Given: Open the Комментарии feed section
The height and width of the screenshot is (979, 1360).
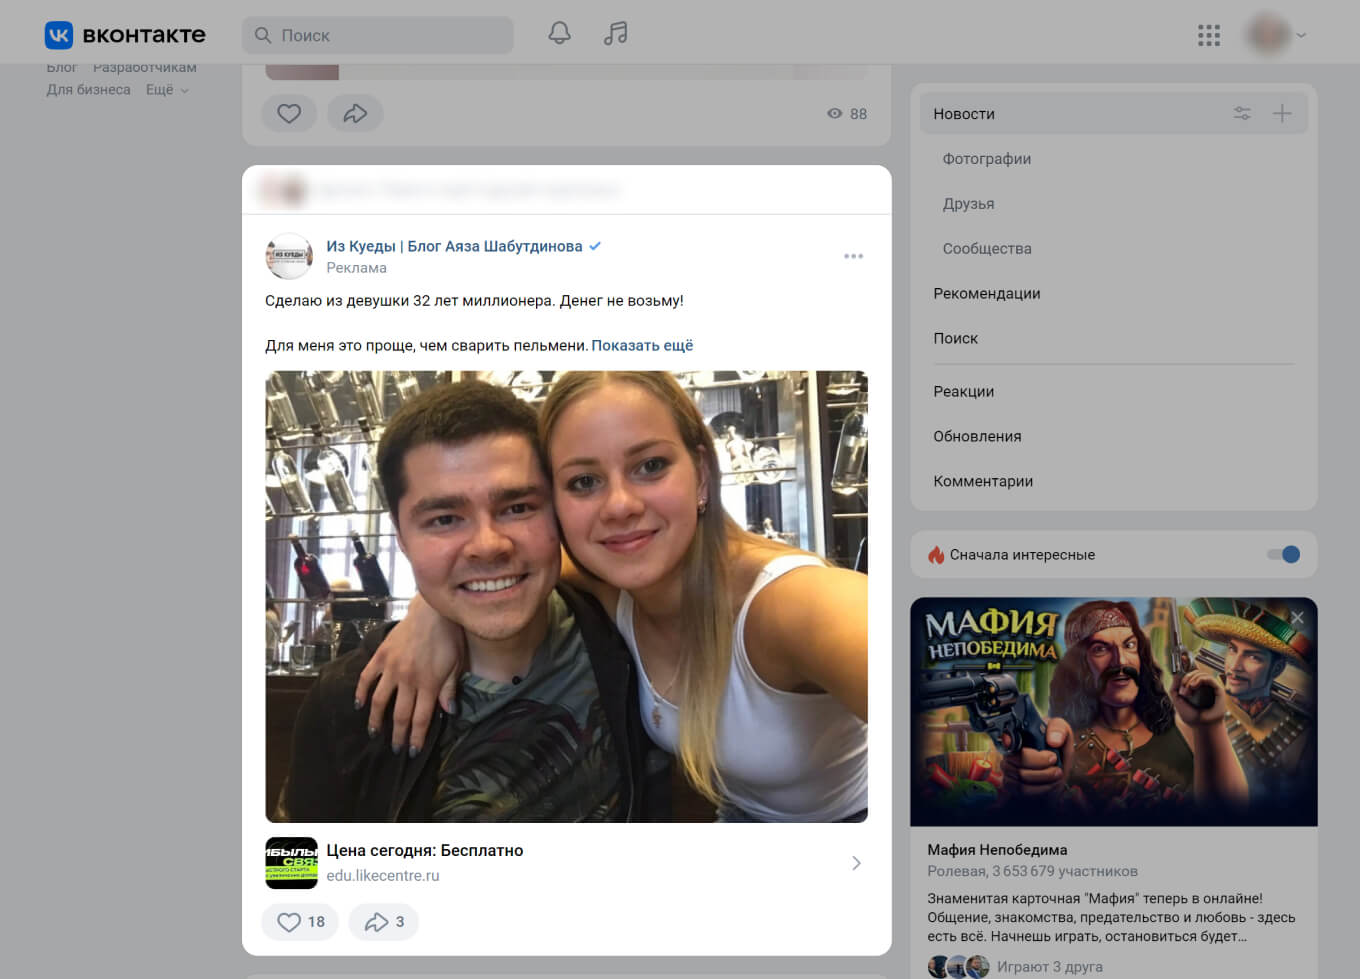Looking at the screenshot, I should pyautogui.click(x=982, y=482).
